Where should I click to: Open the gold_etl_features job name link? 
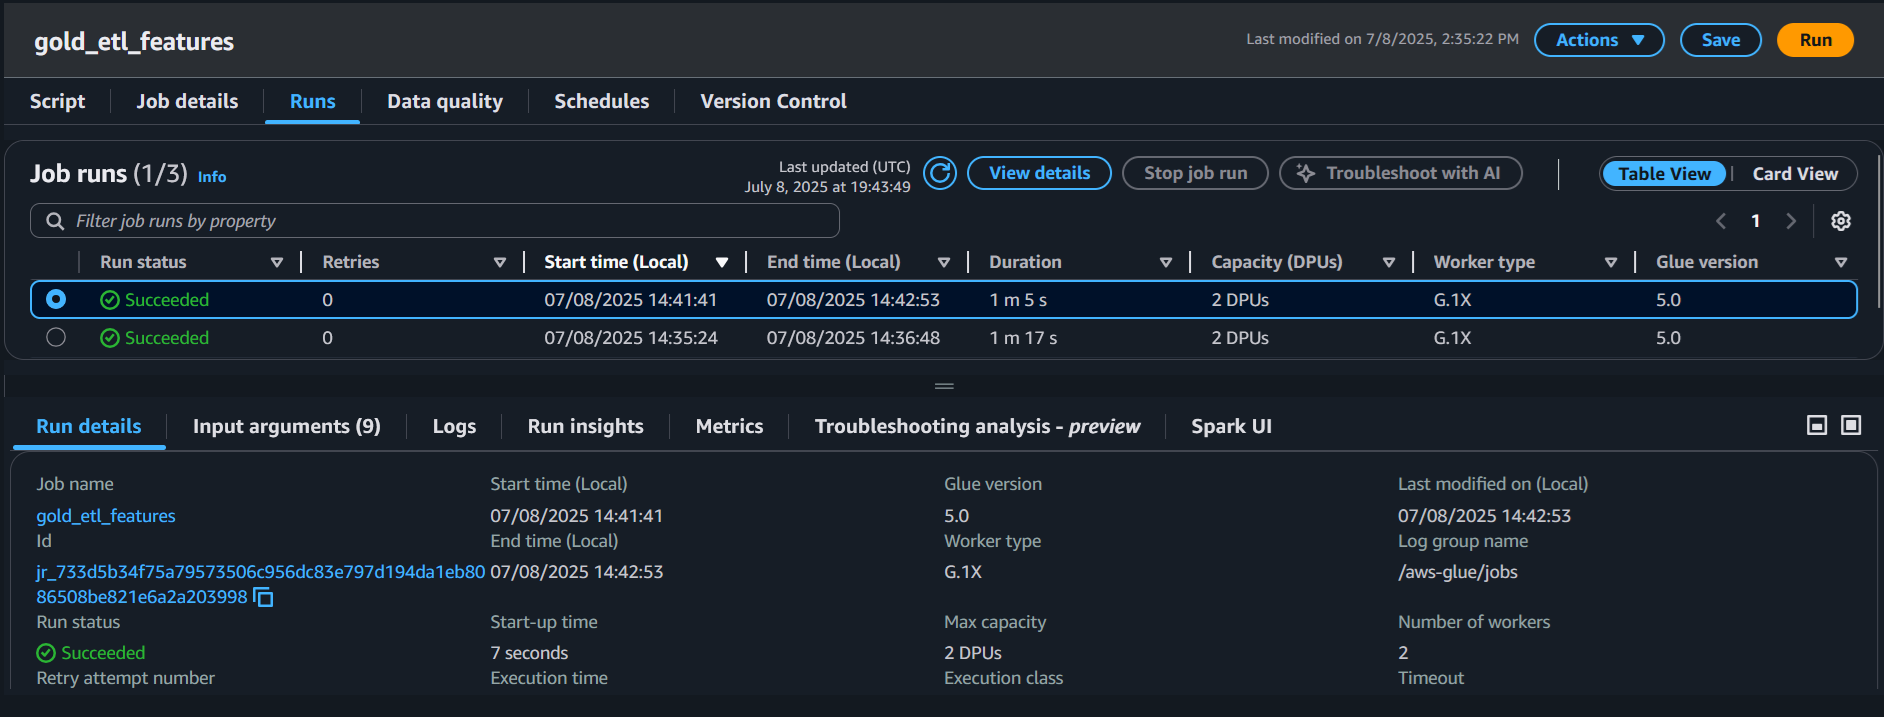[106, 516]
